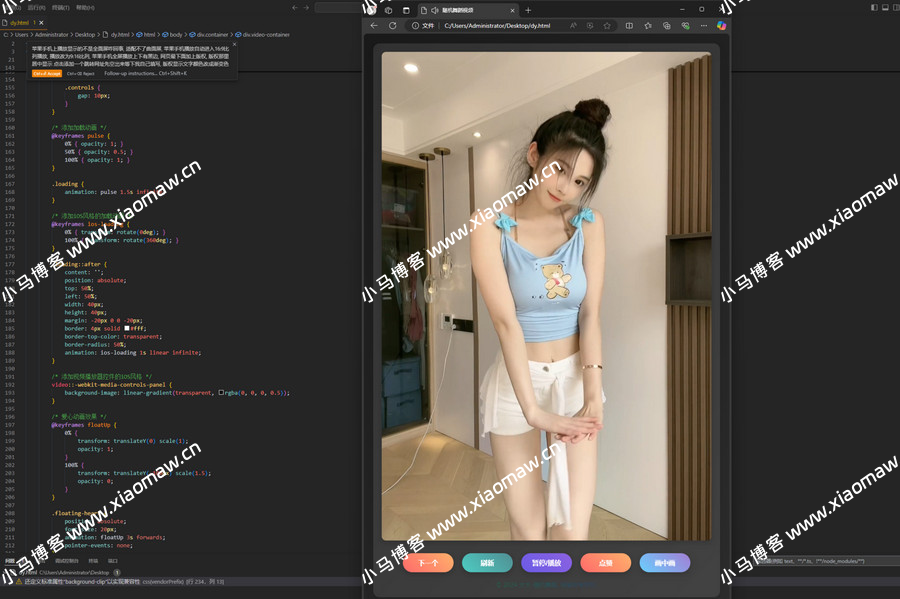The image size is (900, 599).
Task: Click the Ctrl+⌫ Reject option
Action: 81,73
